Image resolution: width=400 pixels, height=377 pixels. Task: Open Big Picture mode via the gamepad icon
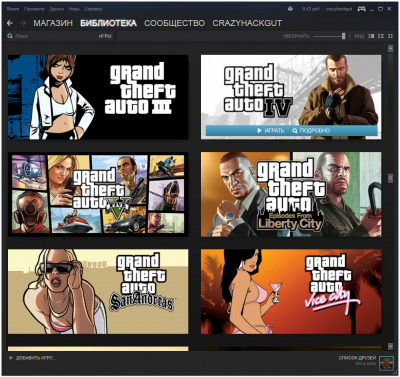[x=361, y=9]
